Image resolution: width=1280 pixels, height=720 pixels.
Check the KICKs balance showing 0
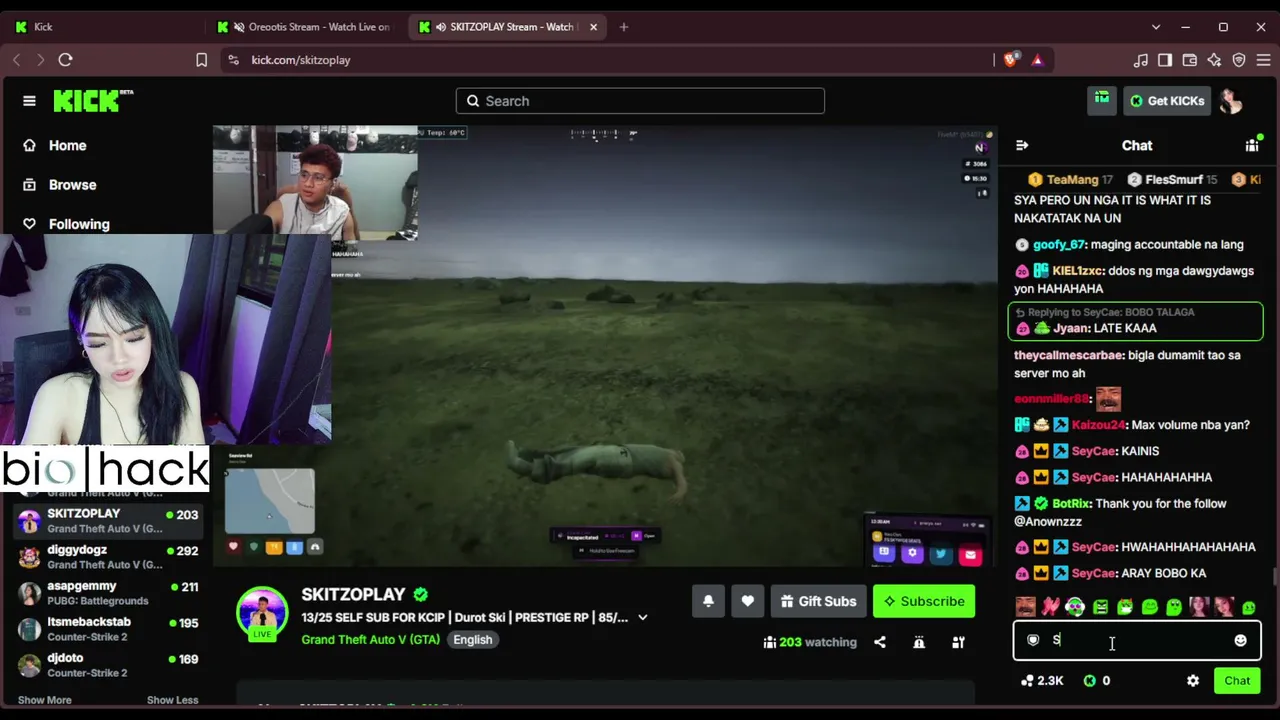tap(1097, 680)
